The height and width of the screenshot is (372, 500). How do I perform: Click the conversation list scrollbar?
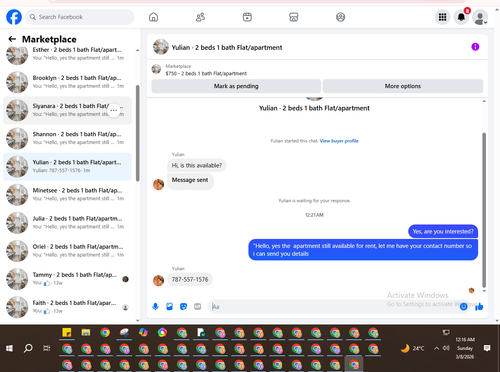pyautogui.click(x=138, y=133)
